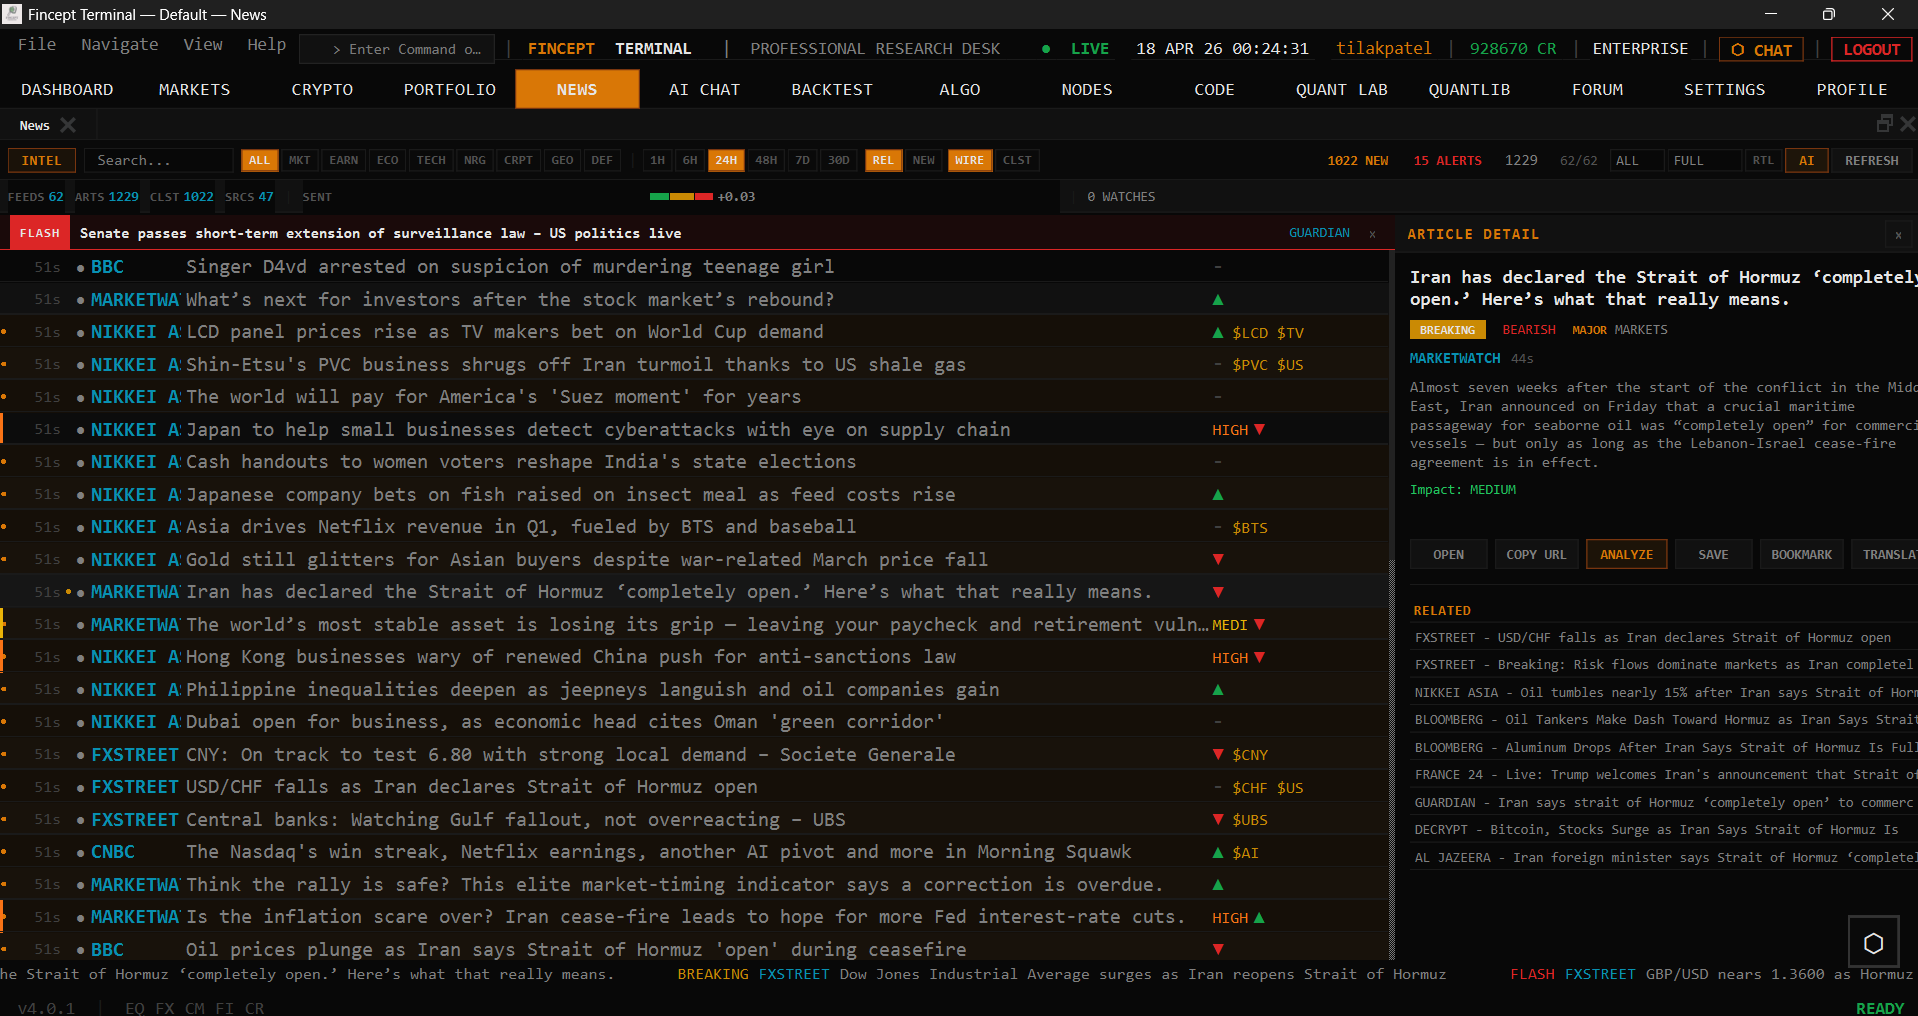Viewport: 1918px width, 1016px height.
Task: Select the EARN earnings filter icon
Action: [343, 160]
